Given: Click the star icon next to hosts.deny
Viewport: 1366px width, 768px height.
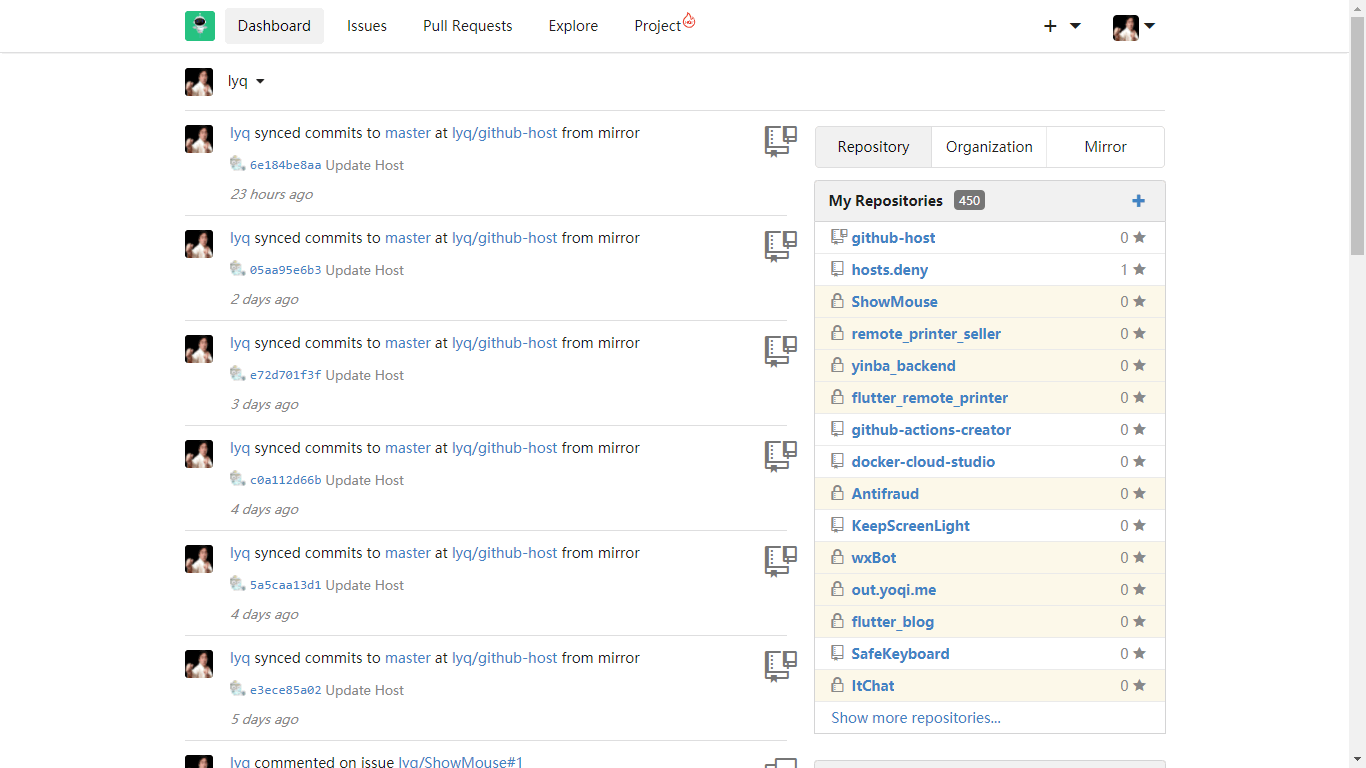Looking at the screenshot, I should pyautogui.click(x=1139, y=270).
